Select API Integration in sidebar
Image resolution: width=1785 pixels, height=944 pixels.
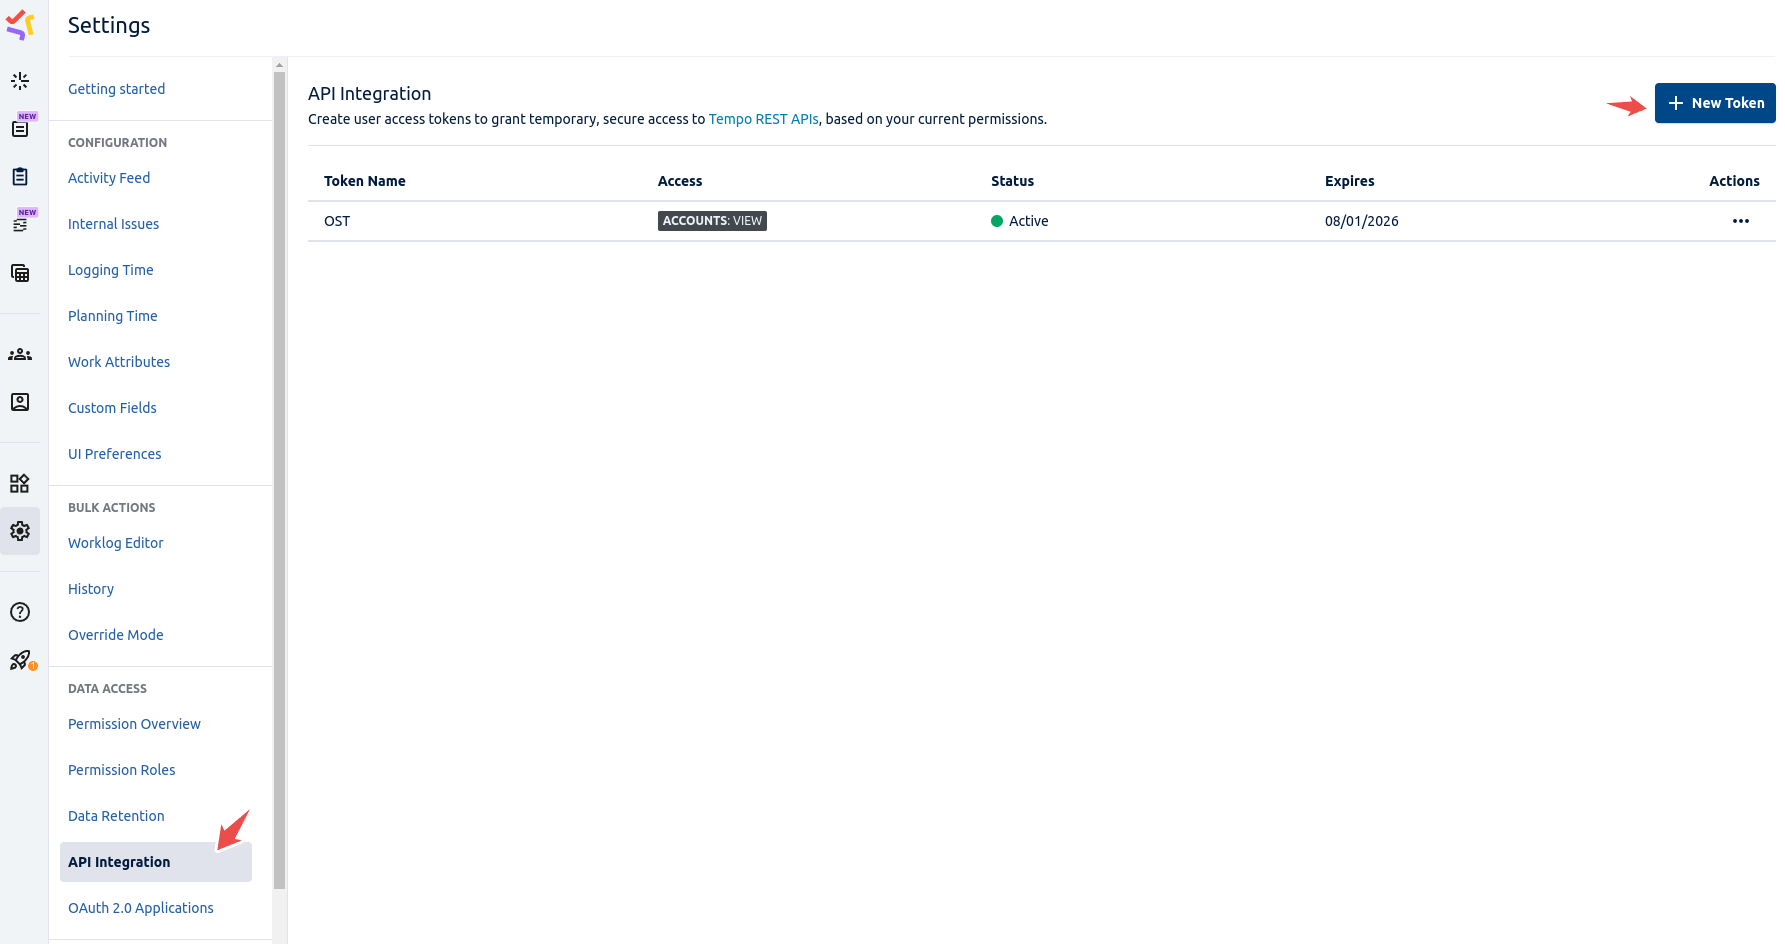point(156,862)
